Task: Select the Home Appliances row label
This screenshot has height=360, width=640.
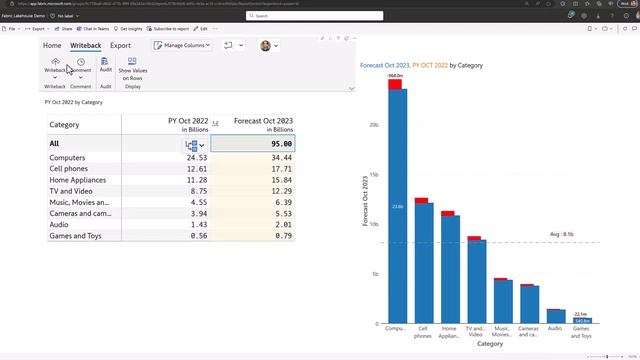Action: coord(78,180)
